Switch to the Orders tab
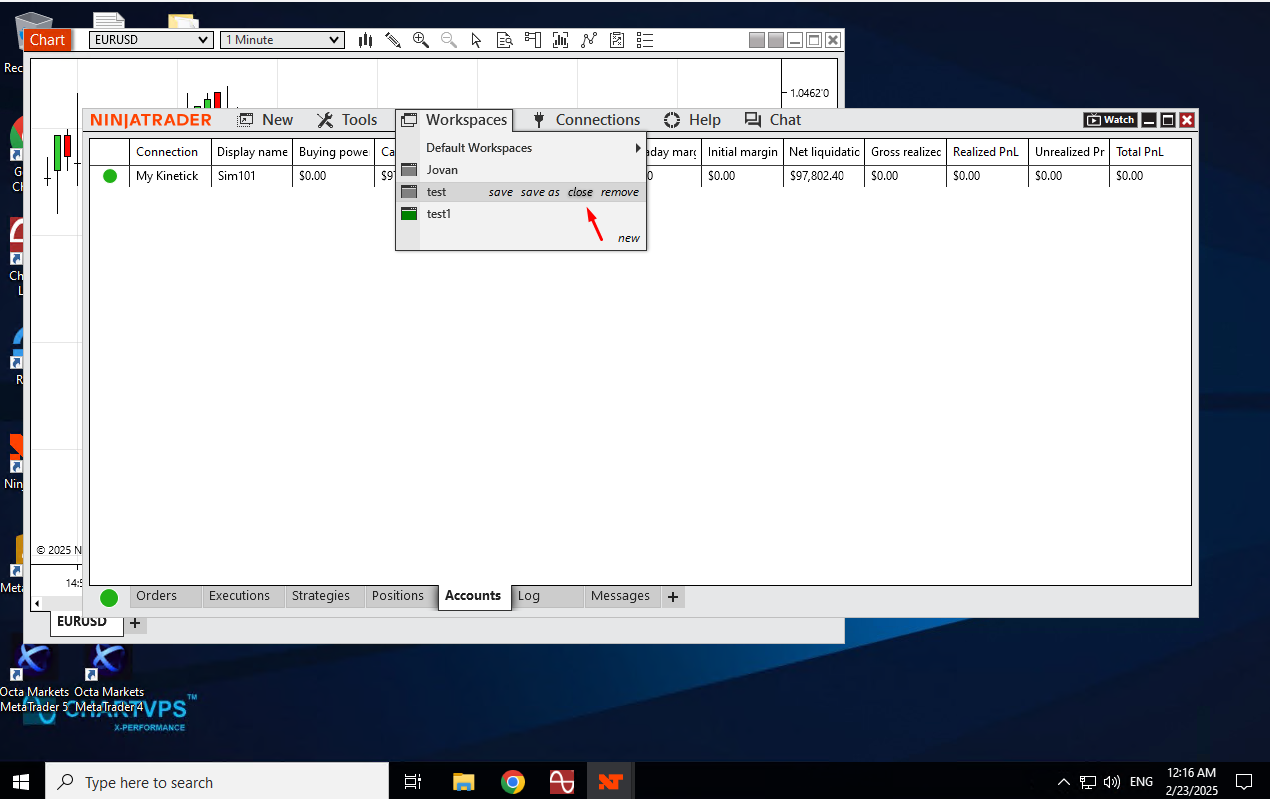The width and height of the screenshot is (1270, 799). pos(156,596)
